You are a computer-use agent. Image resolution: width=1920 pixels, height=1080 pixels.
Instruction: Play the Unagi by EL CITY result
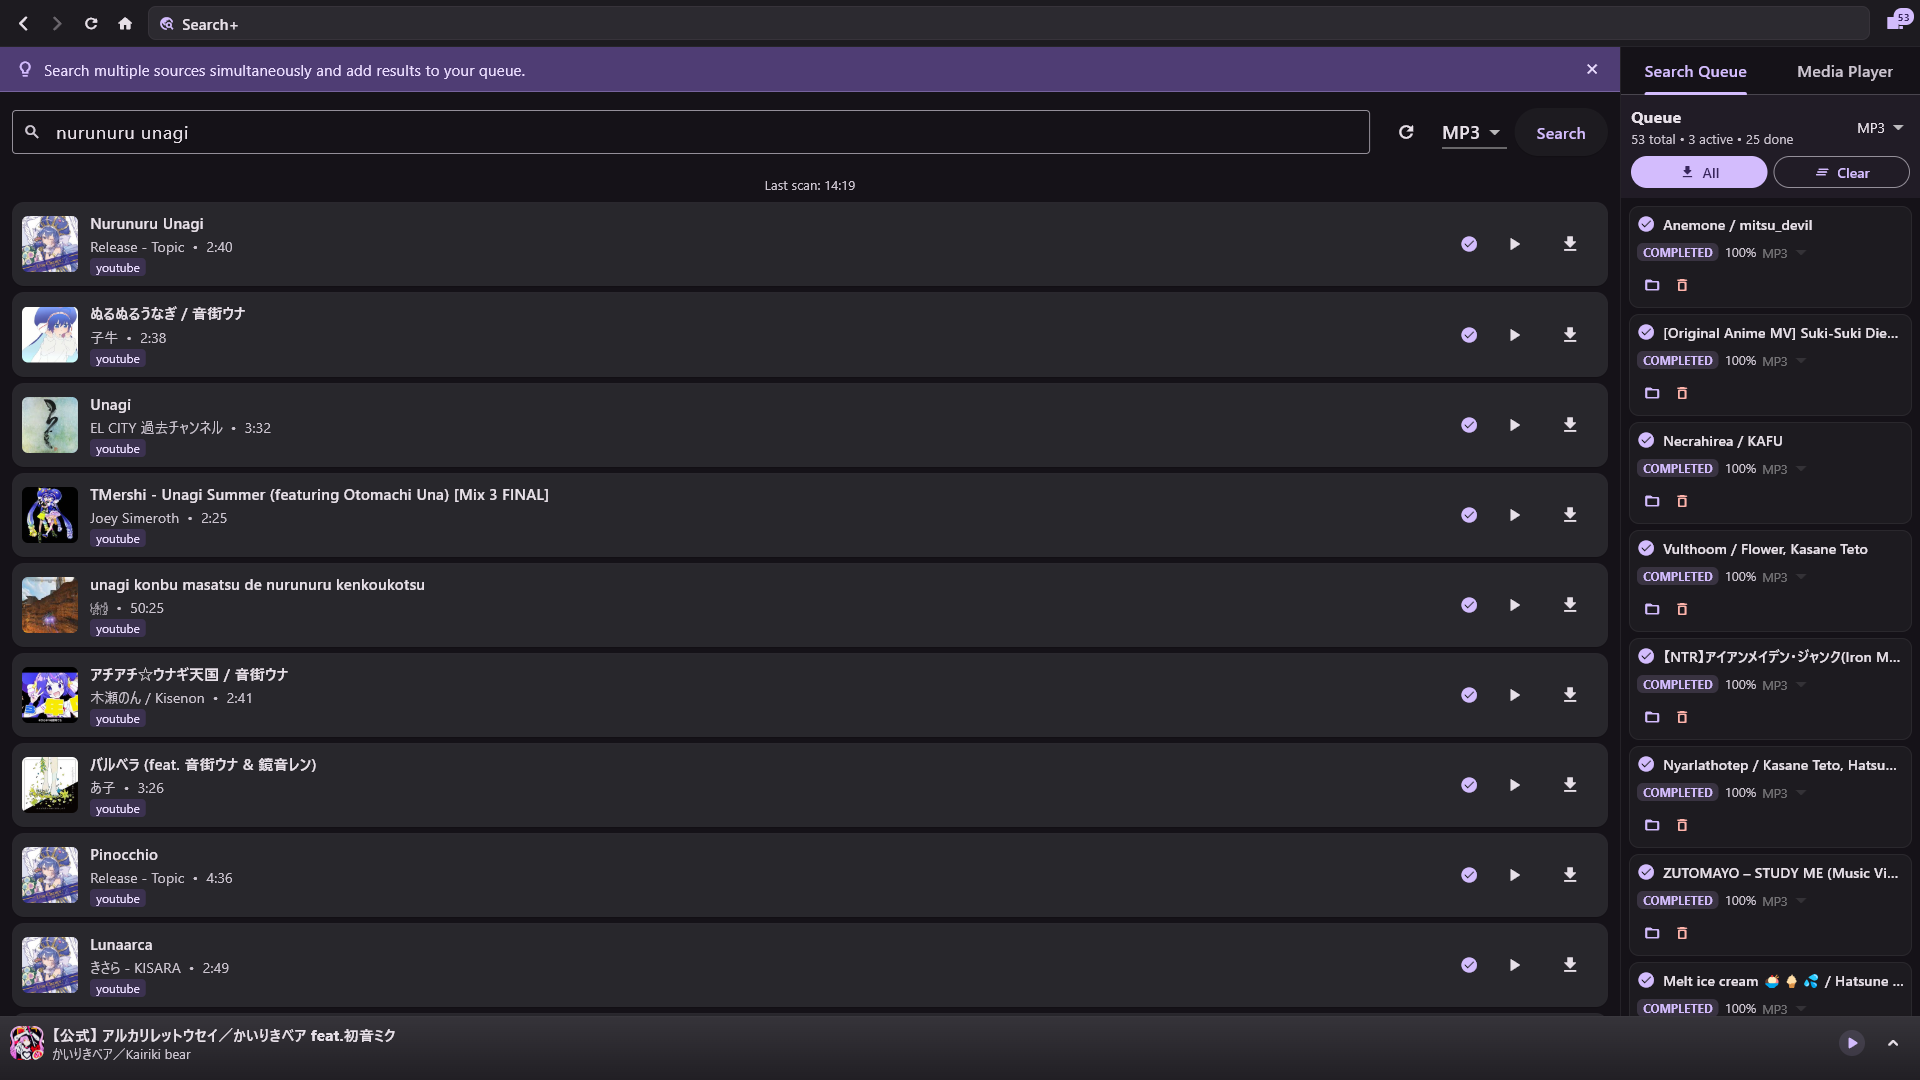coord(1514,425)
